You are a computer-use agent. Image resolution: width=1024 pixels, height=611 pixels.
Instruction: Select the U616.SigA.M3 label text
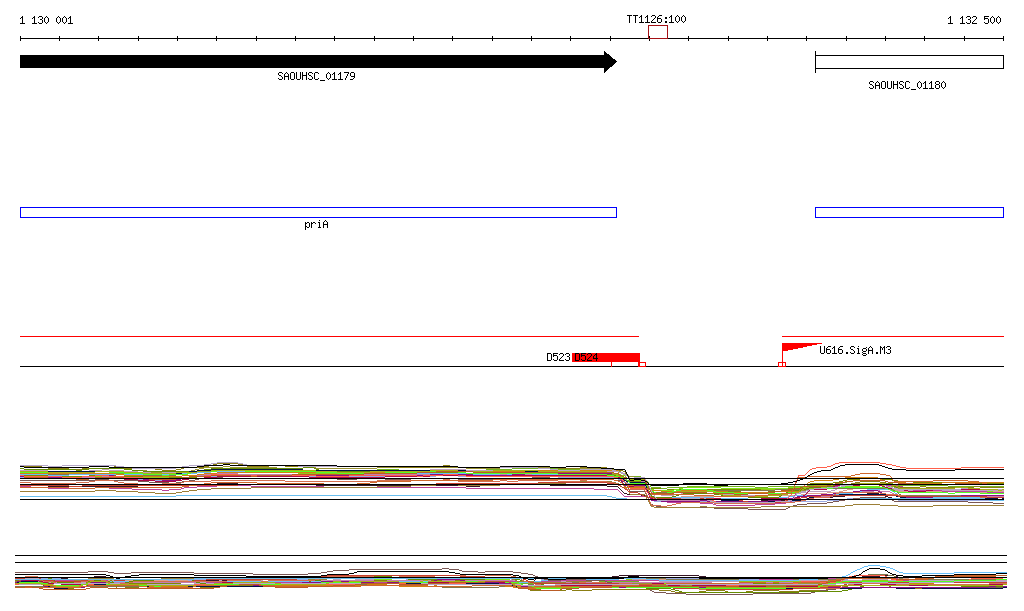[855, 351]
